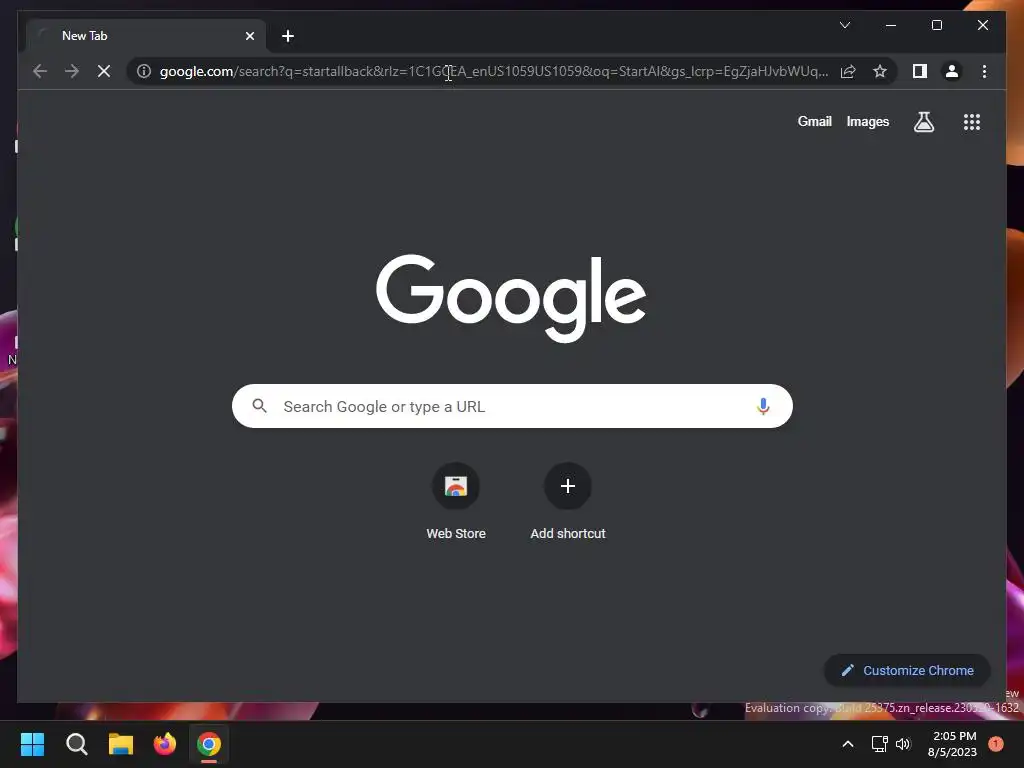Click the Chrome taskbar icon
This screenshot has height=768, width=1024.
209,744
